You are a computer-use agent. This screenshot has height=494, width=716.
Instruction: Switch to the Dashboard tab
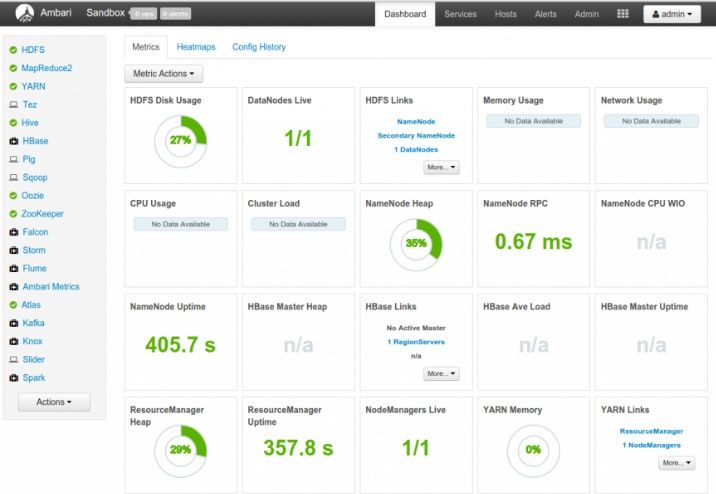click(405, 14)
